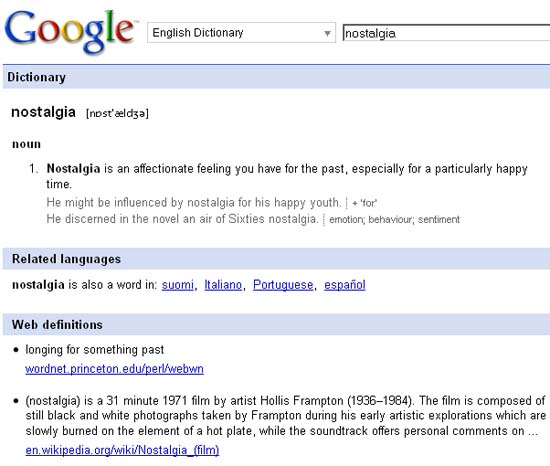Screen dimensions: 550x466
Task: Click the Web definitions section header
Action: click(276, 324)
